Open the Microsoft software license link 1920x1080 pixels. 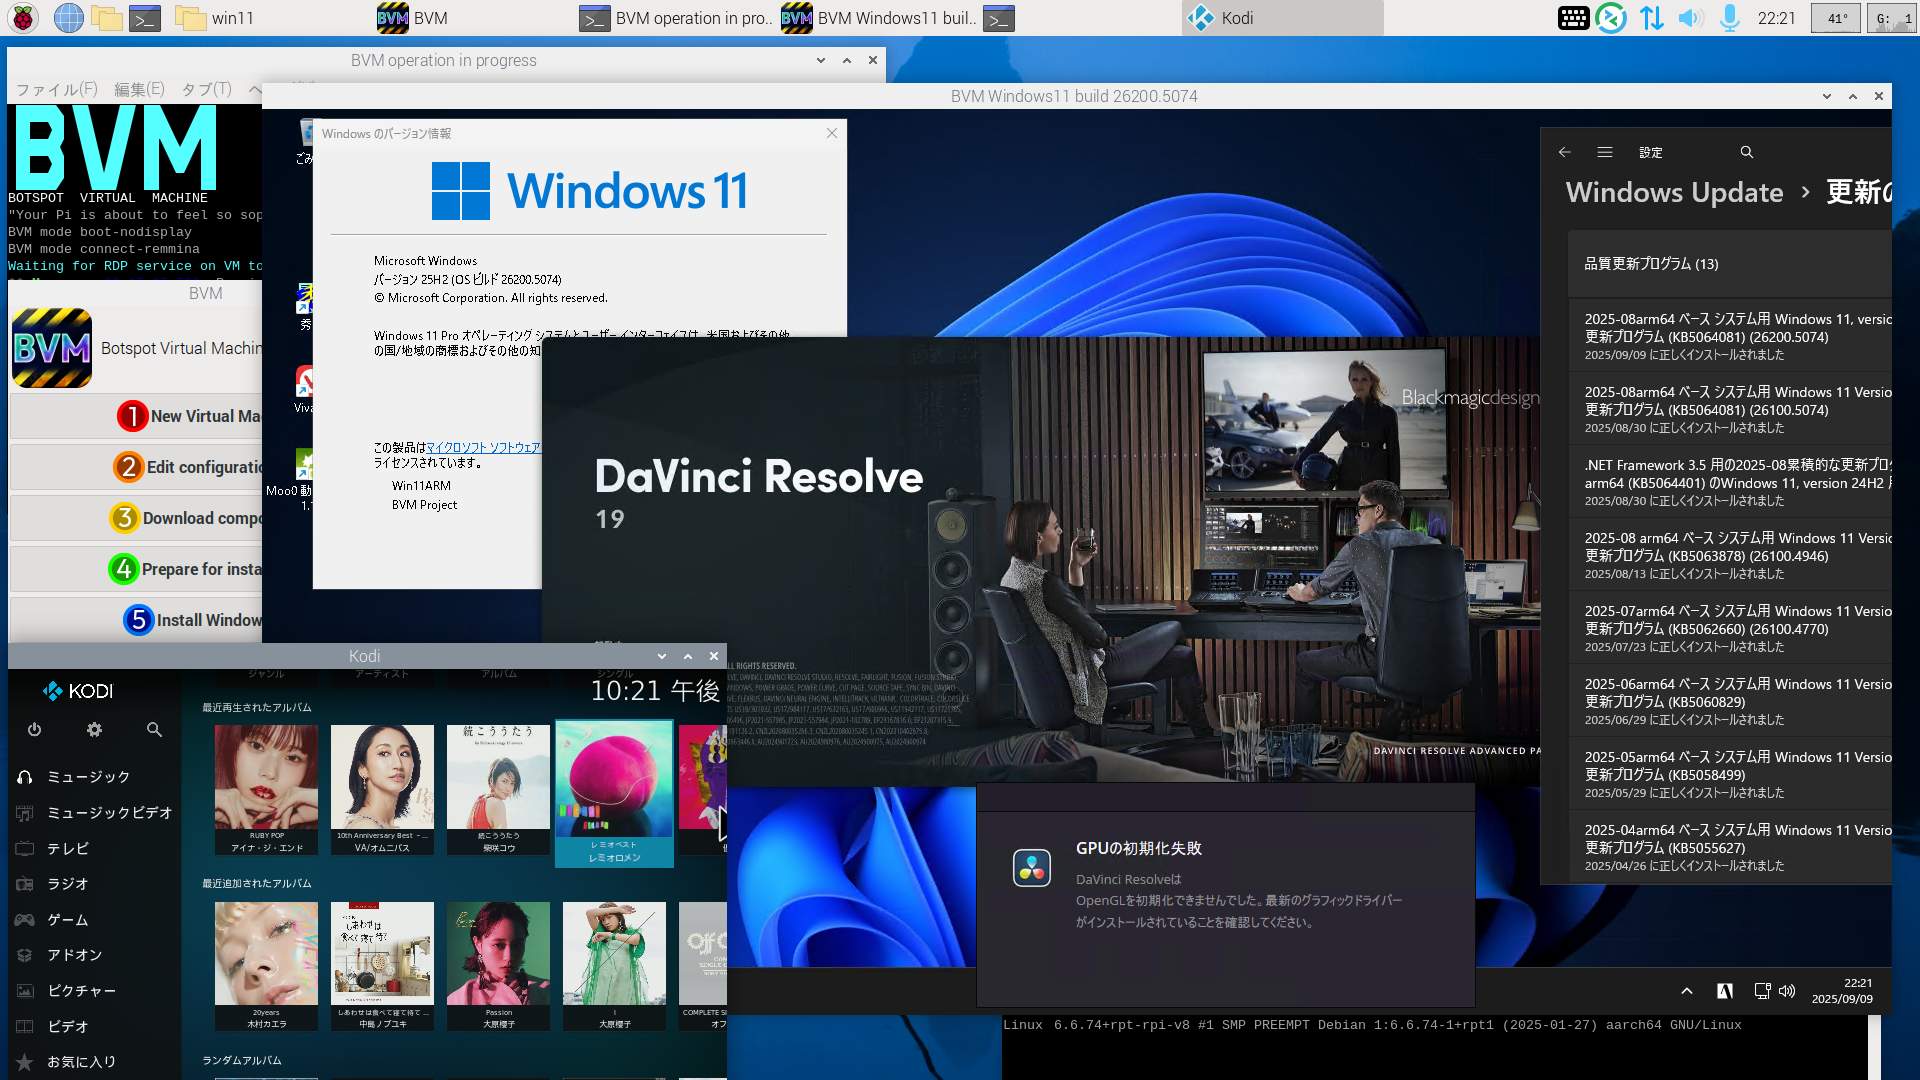484,447
